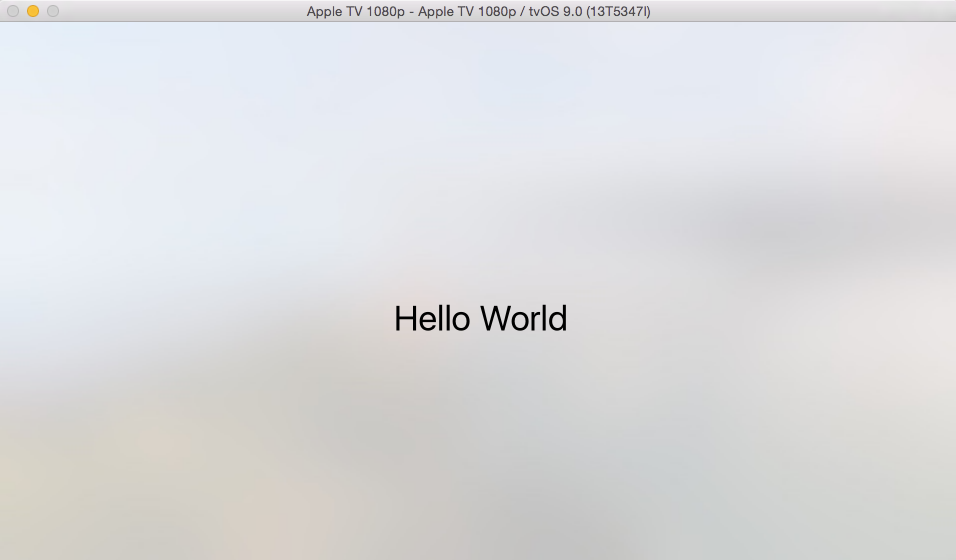Click the Apple TV 1080p window title

tap(478, 12)
